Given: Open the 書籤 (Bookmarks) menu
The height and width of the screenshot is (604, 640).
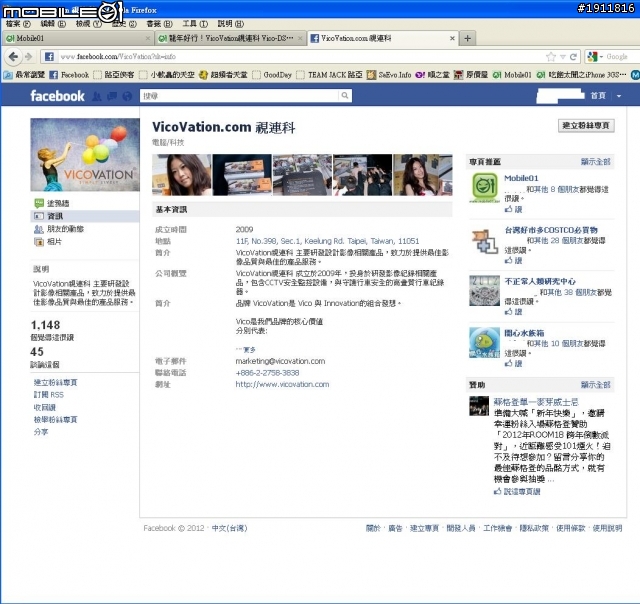Looking at the screenshot, I should [160, 24].
